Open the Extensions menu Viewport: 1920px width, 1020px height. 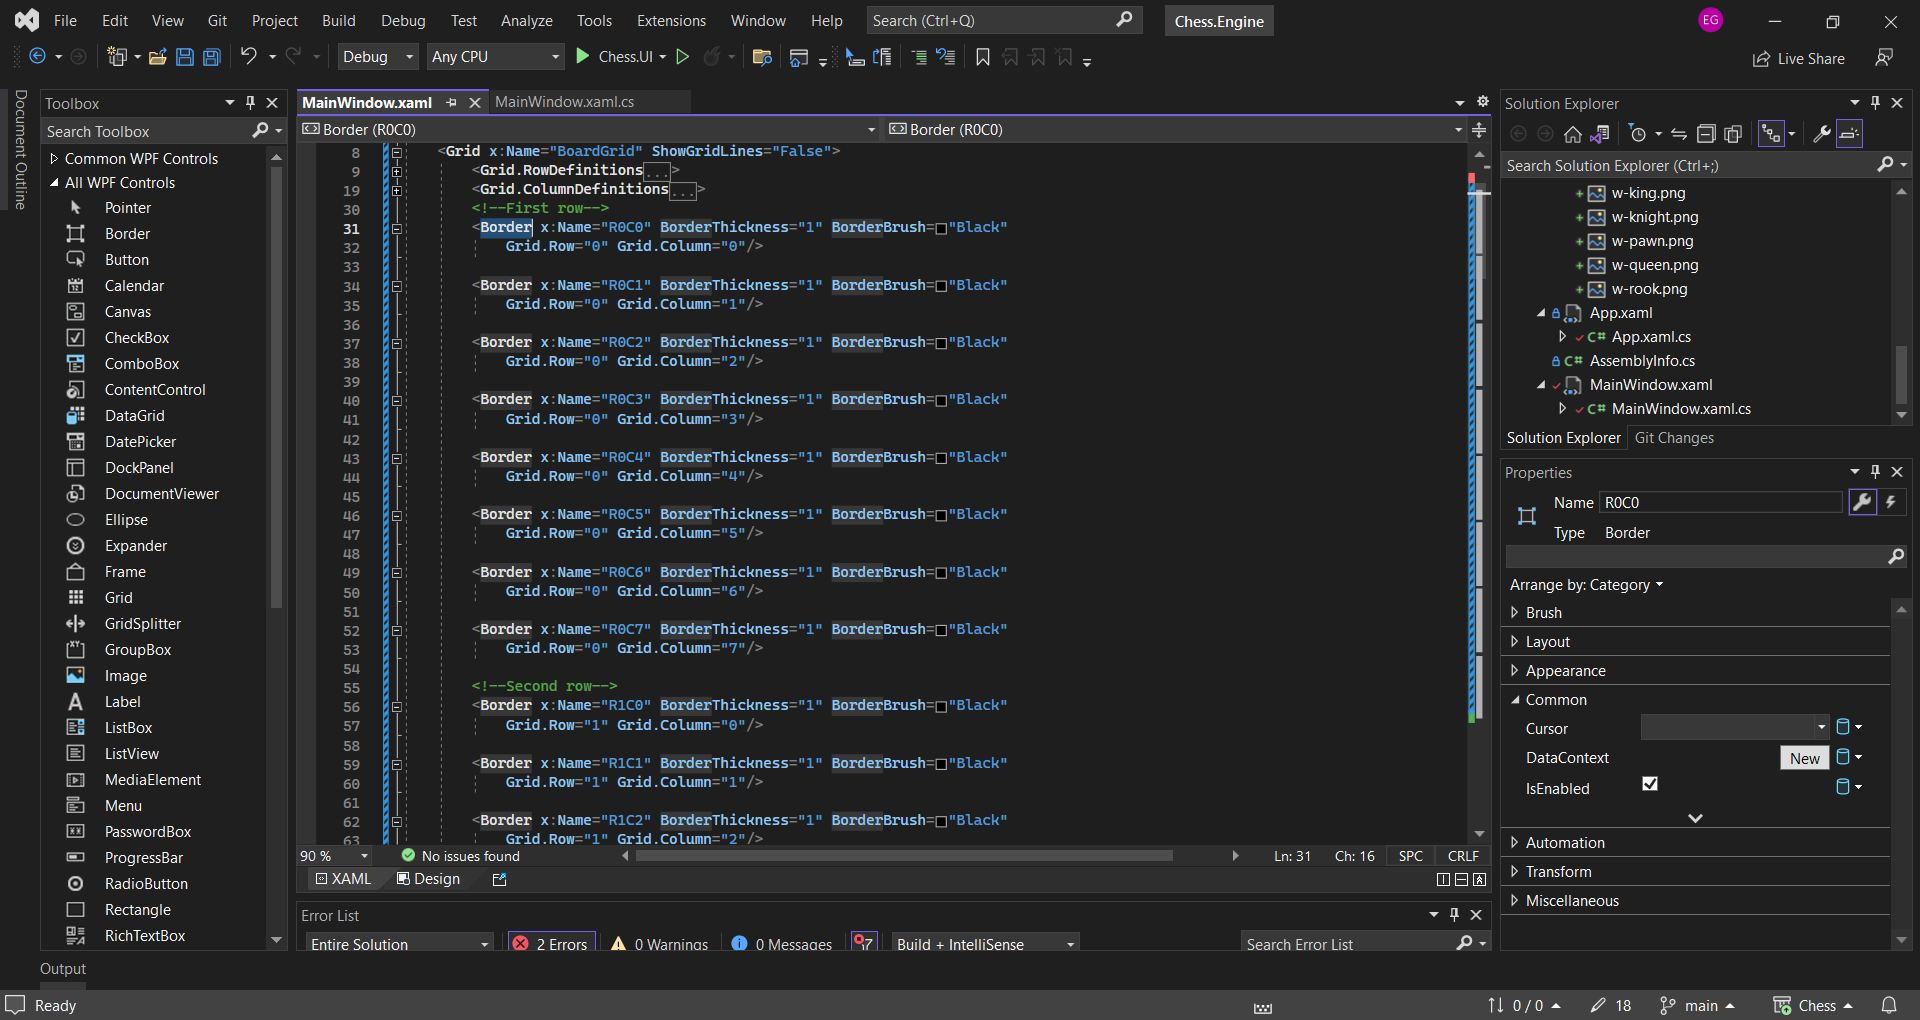671,21
